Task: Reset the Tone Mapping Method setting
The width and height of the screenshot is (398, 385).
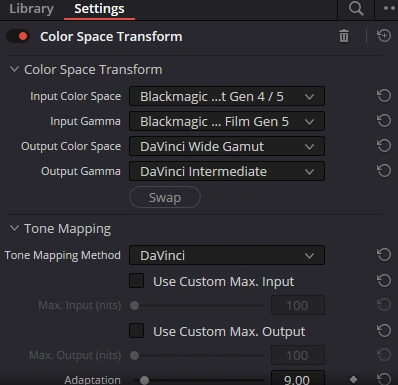Action: (x=384, y=255)
